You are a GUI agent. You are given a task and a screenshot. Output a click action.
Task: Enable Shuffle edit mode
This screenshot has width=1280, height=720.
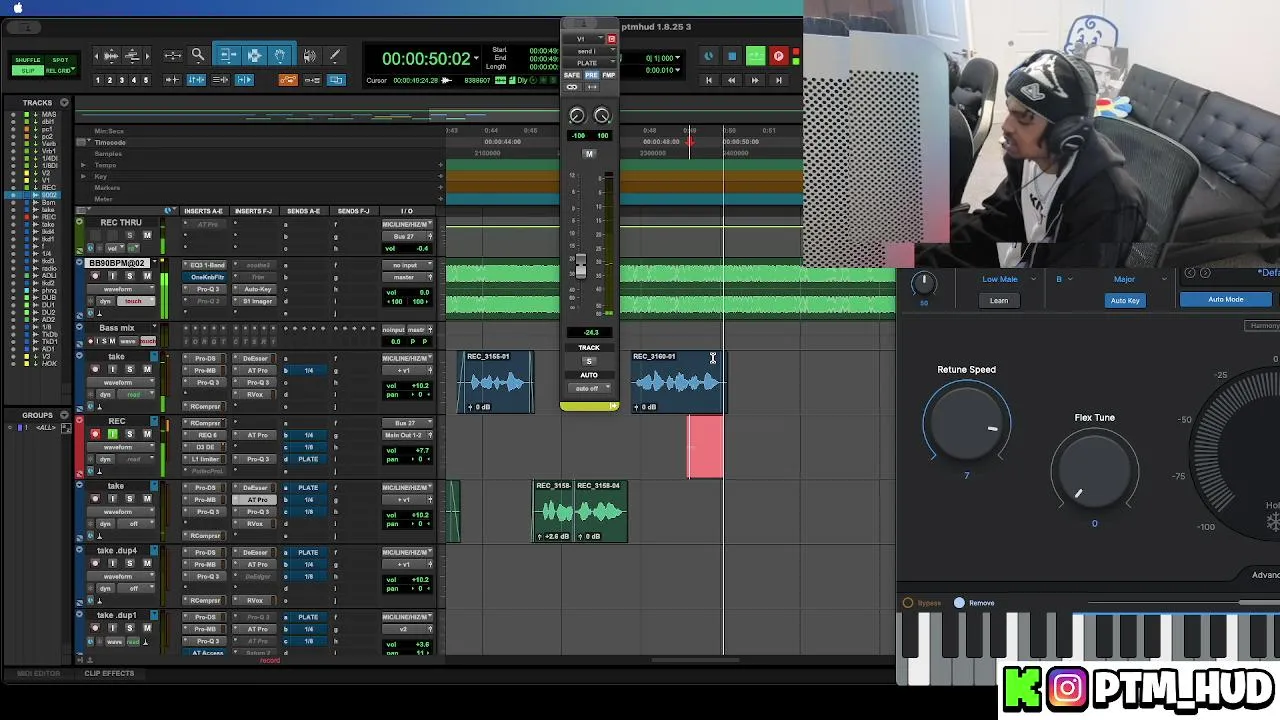(x=28, y=60)
